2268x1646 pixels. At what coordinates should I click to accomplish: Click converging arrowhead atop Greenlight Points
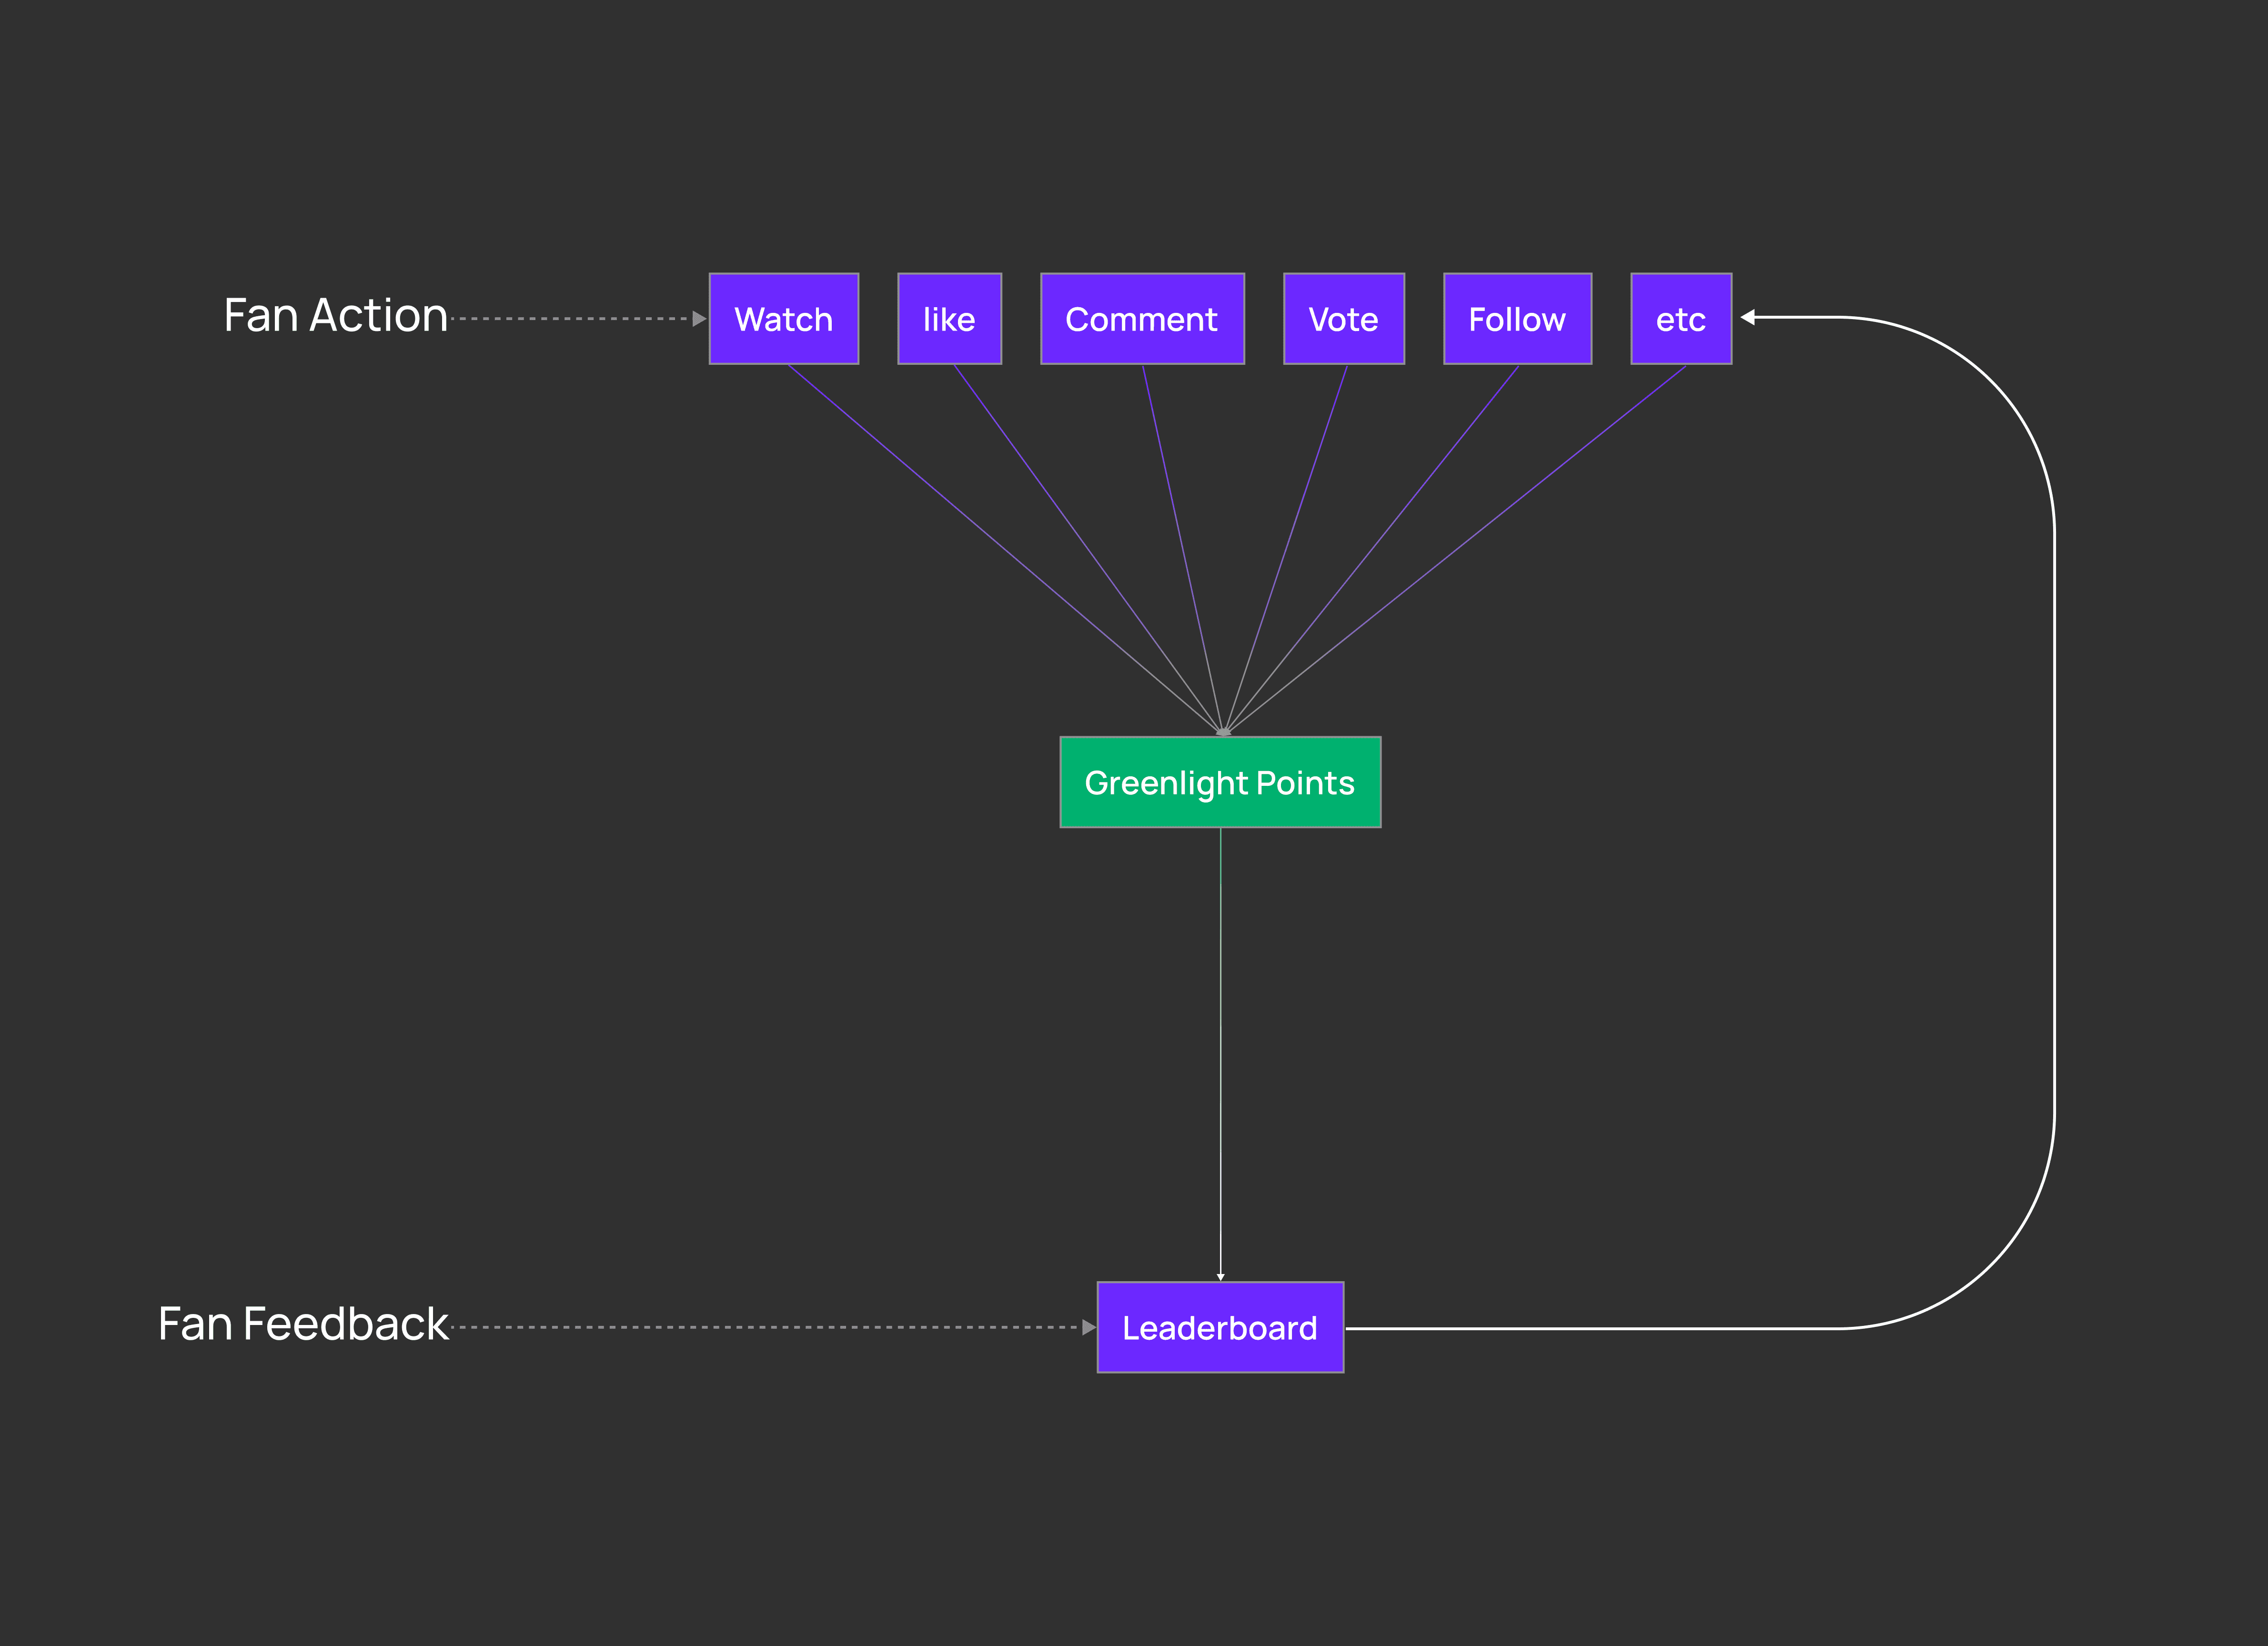pos(1223,732)
